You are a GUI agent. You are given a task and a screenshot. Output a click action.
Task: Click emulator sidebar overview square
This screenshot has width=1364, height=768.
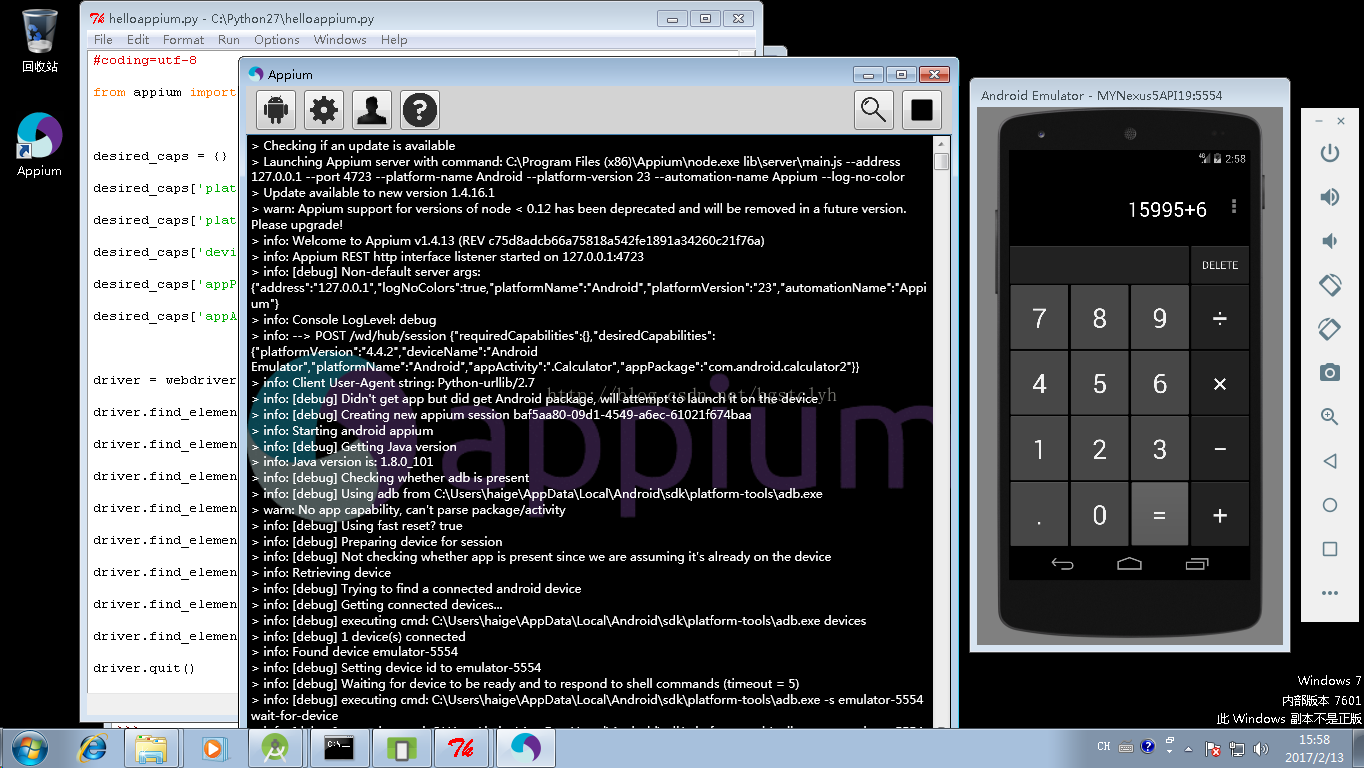1329,549
